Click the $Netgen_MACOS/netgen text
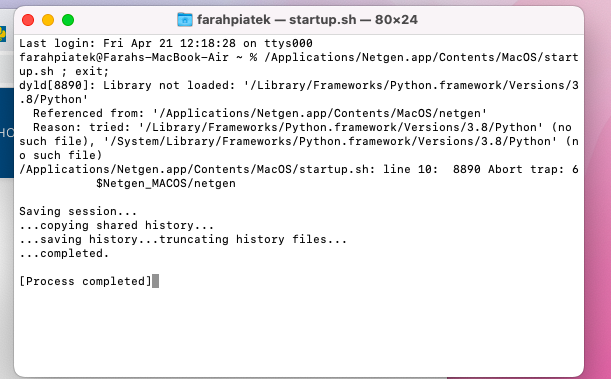Image resolution: width=611 pixels, height=379 pixels. click(x=166, y=183)
